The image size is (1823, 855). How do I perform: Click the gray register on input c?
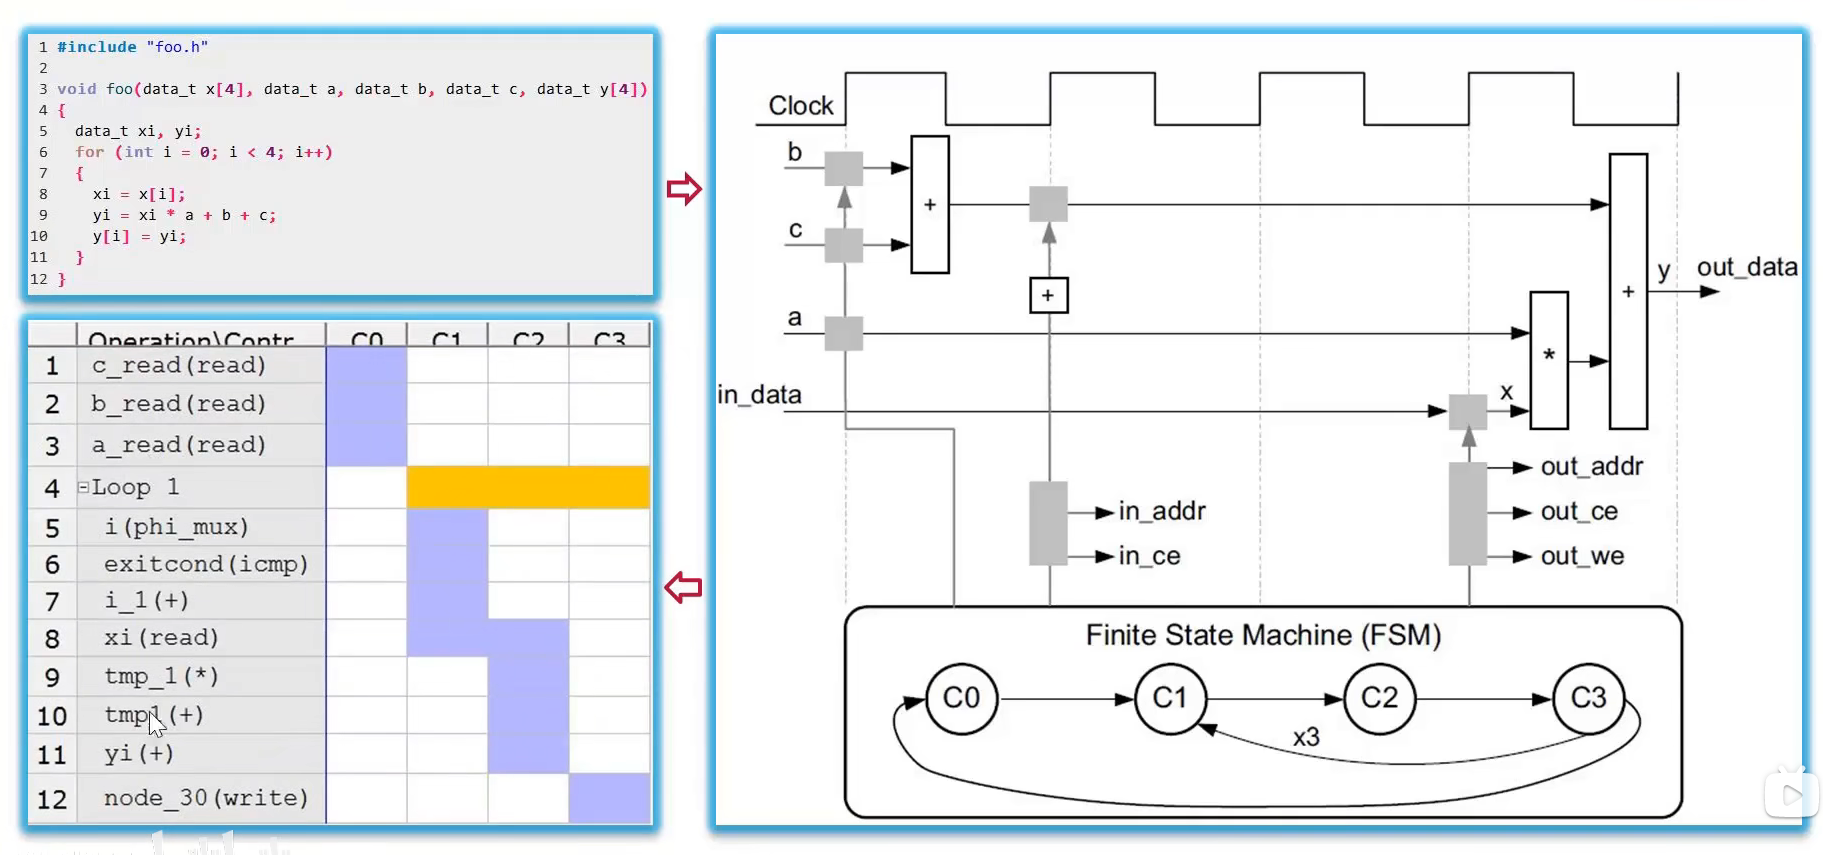844,245
